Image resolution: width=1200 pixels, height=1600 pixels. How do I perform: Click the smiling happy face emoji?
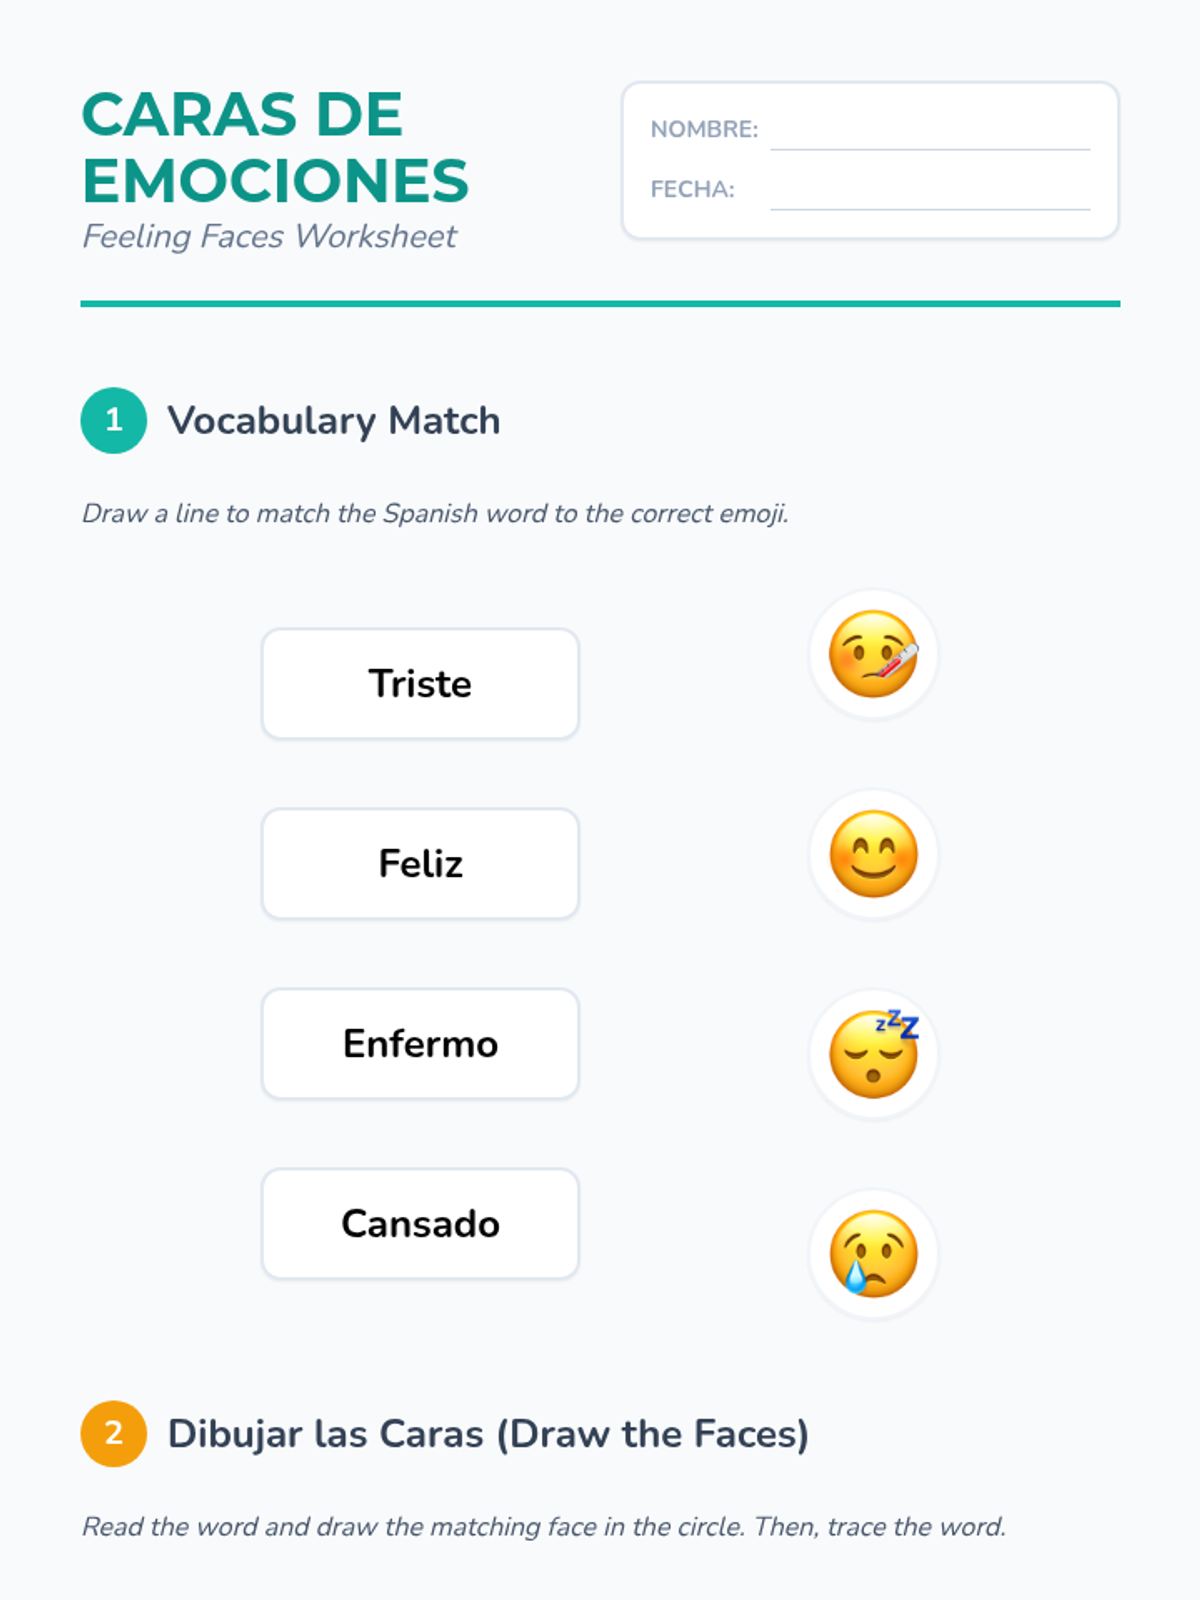(873, 854)
